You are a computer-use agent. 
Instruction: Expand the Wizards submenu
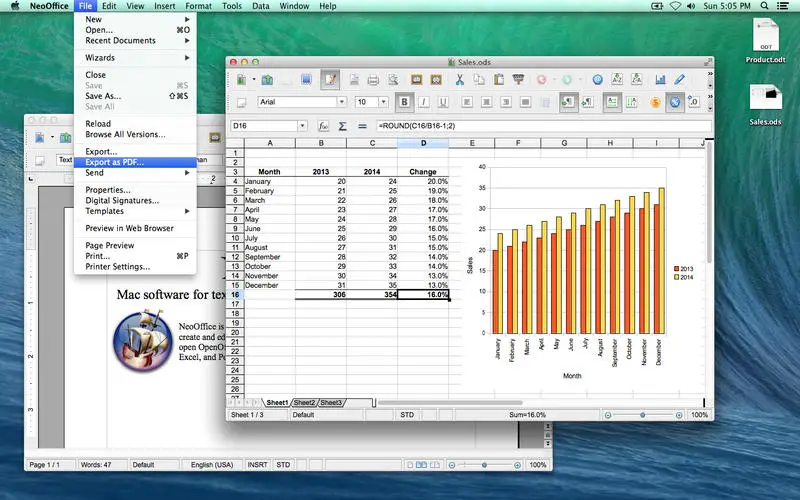tap(135, 58)
